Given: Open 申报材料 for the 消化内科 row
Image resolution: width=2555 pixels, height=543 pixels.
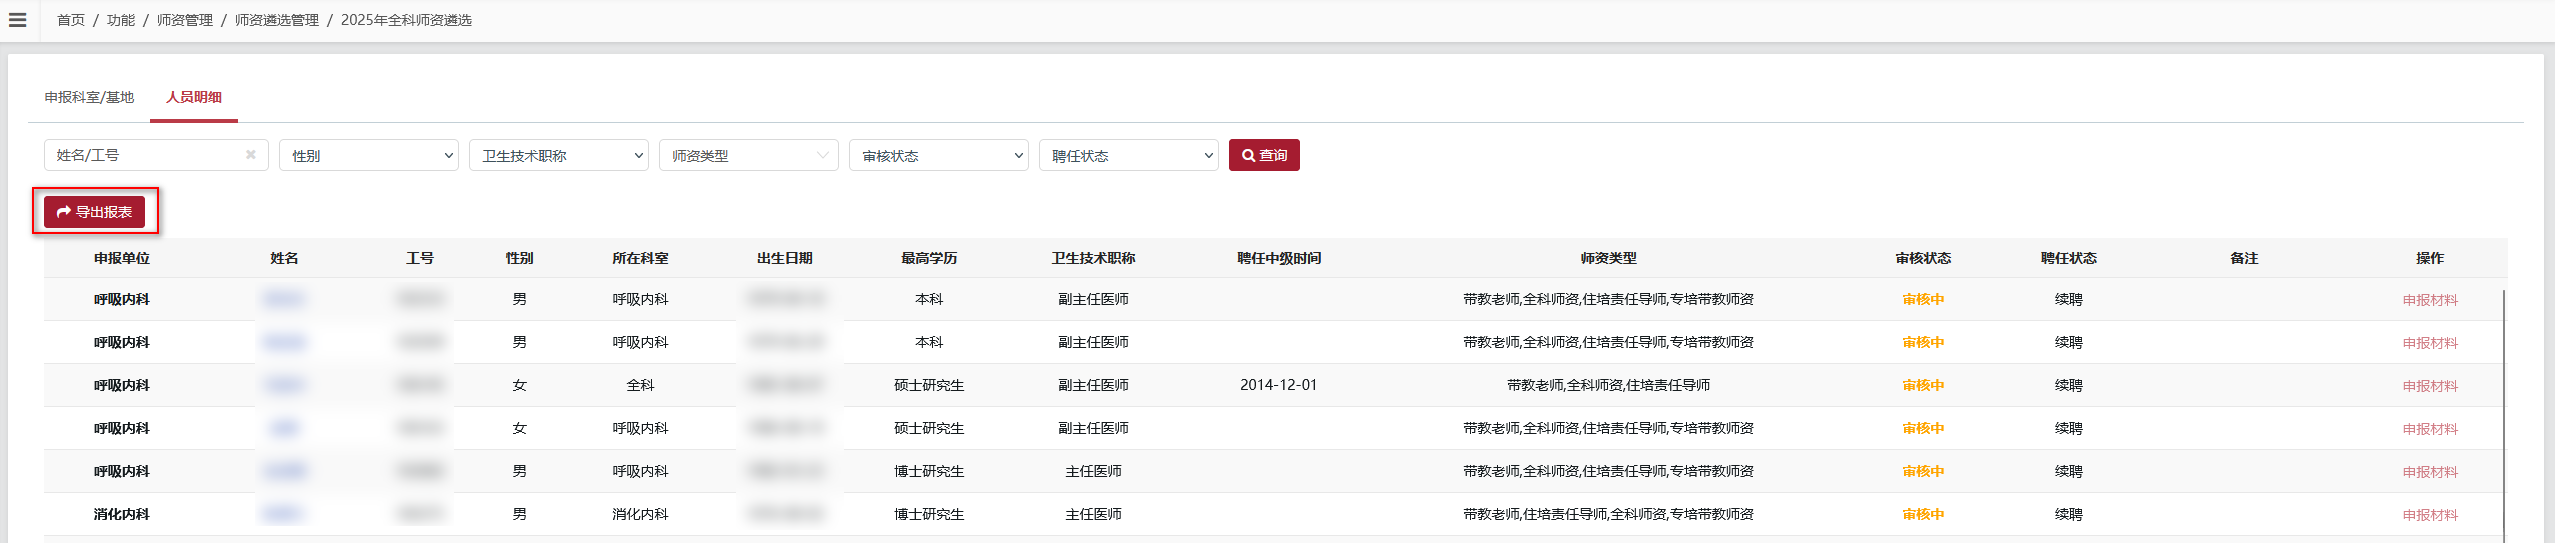Looking at the screenshot, I should pos(2430,515).
